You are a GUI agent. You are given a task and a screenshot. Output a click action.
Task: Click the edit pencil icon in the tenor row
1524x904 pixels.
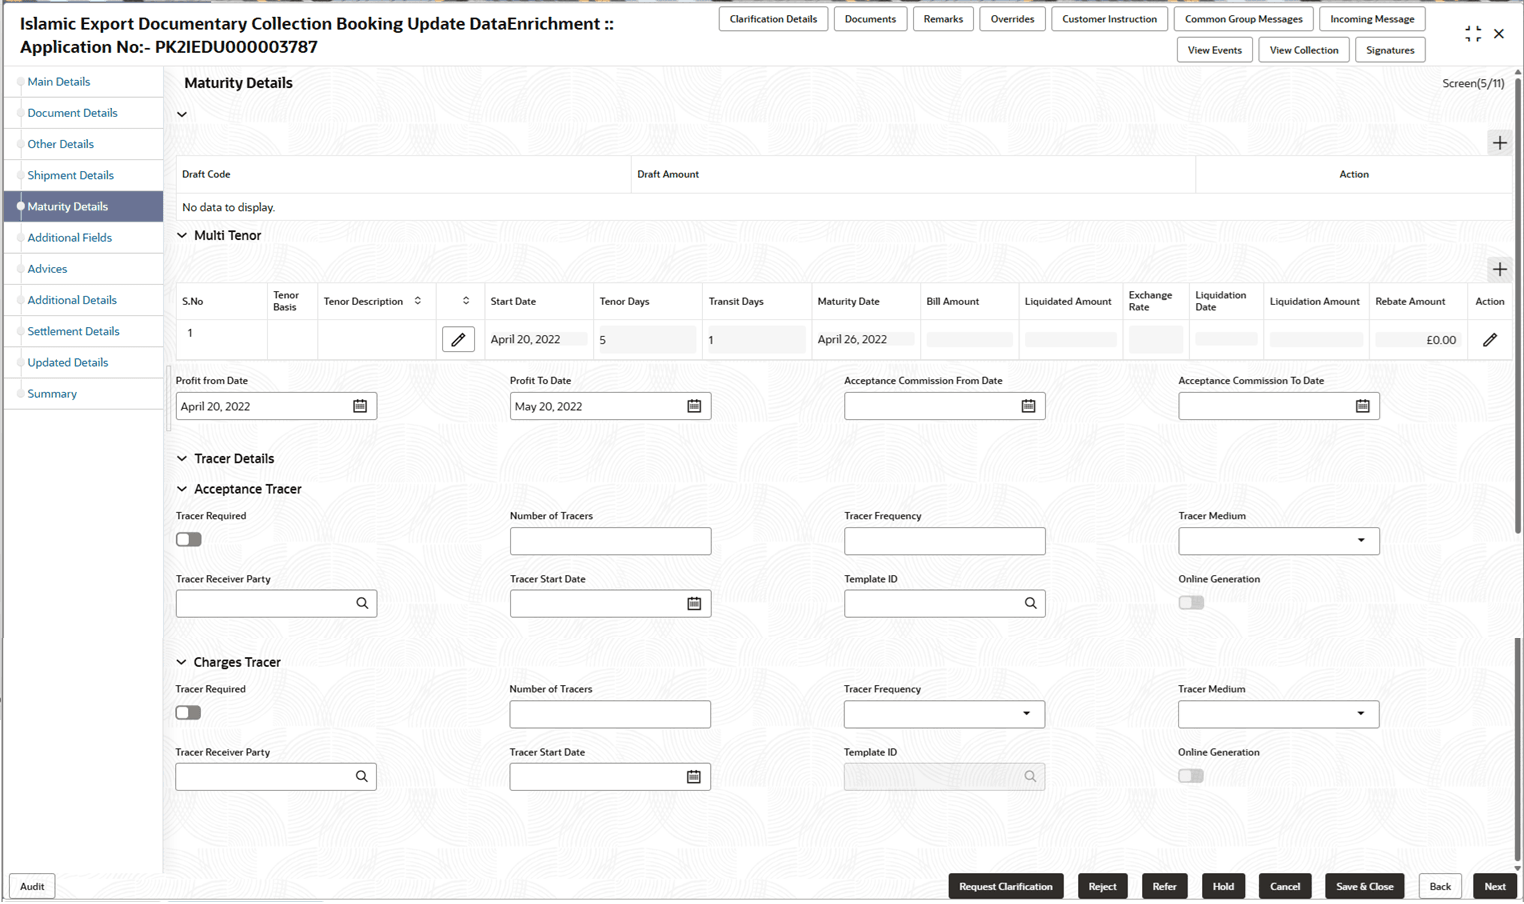point(458,339)
